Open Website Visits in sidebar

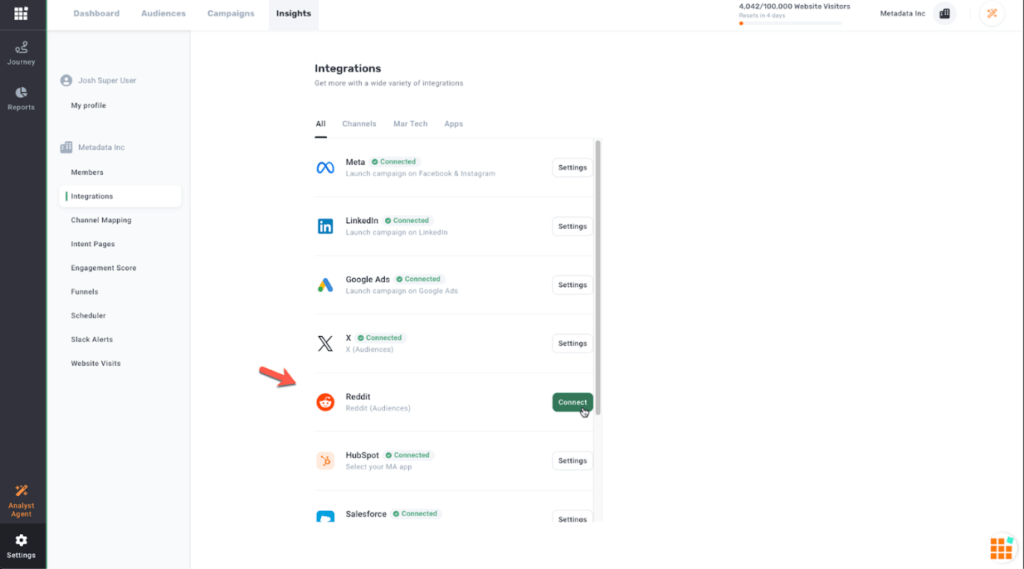pos(95,363)
